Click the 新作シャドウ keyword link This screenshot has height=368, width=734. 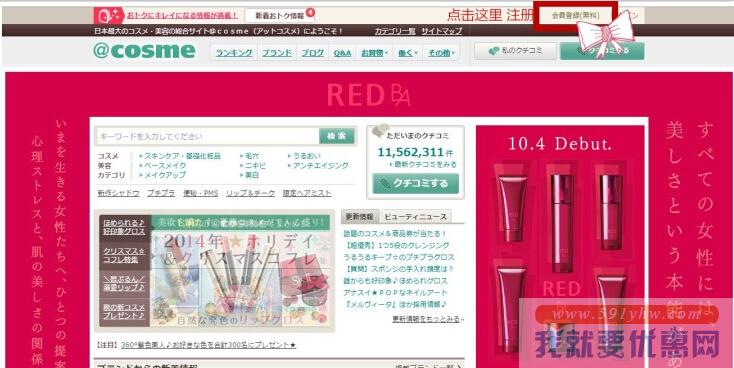(118, 193)
